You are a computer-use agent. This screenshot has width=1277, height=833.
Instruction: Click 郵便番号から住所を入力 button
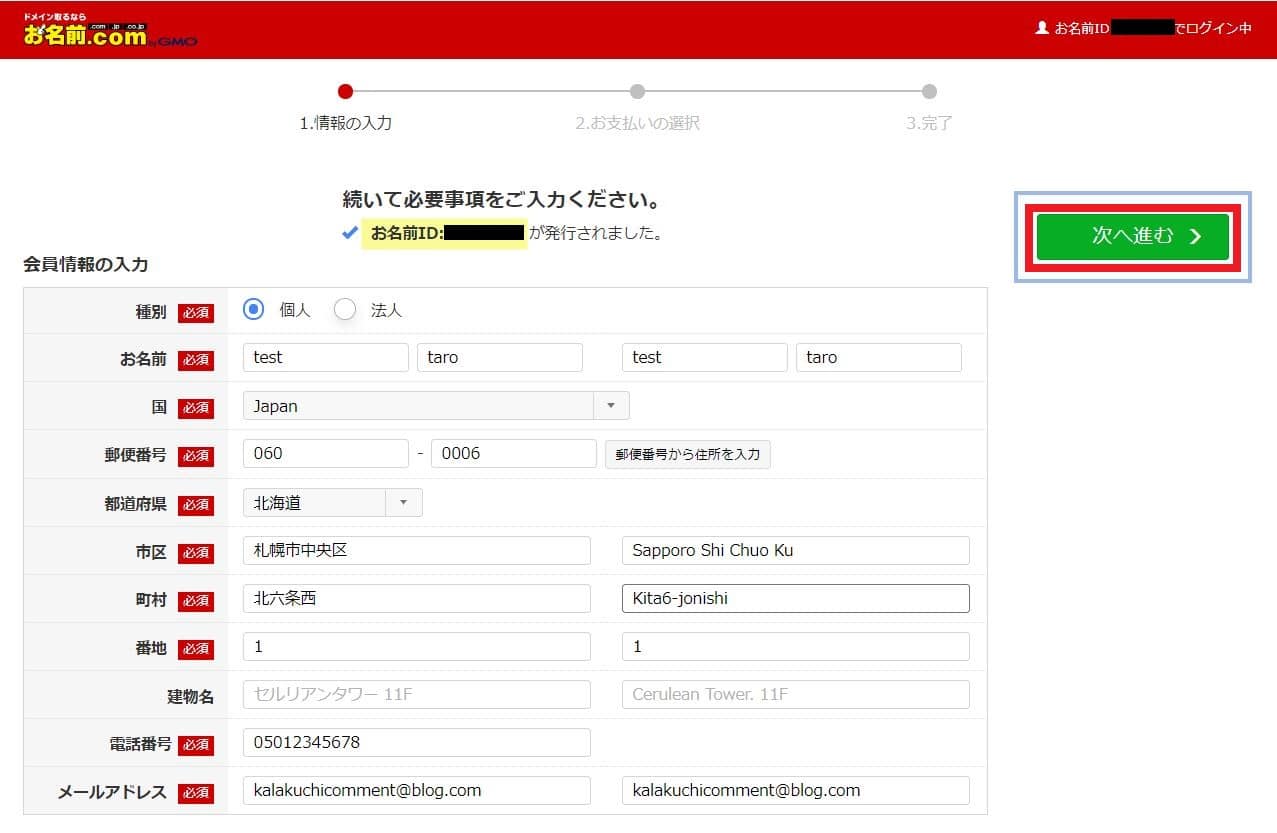tap(687, 454)
